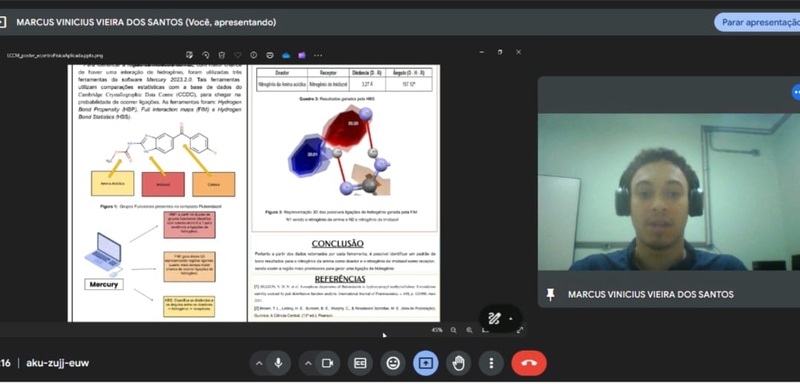The height and width of the screenshot is (384, 800).
Task: Mute the microphone in the call bar
Action: [278, 363]
